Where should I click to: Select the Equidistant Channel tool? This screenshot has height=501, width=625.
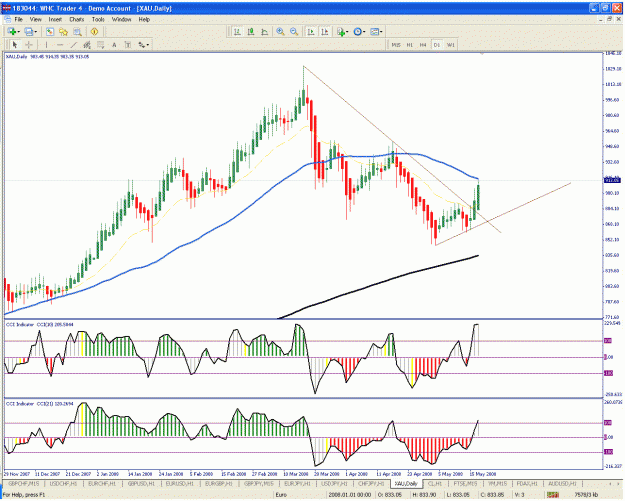tap(87, 45)
